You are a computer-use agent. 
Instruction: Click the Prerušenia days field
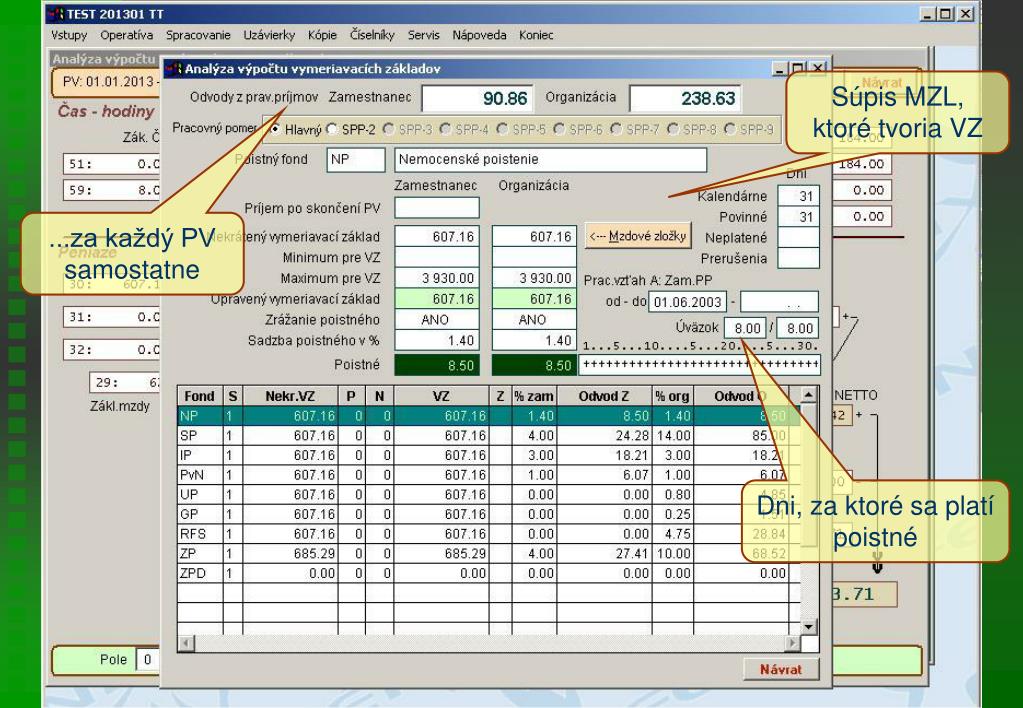click(x=799, y=258)
